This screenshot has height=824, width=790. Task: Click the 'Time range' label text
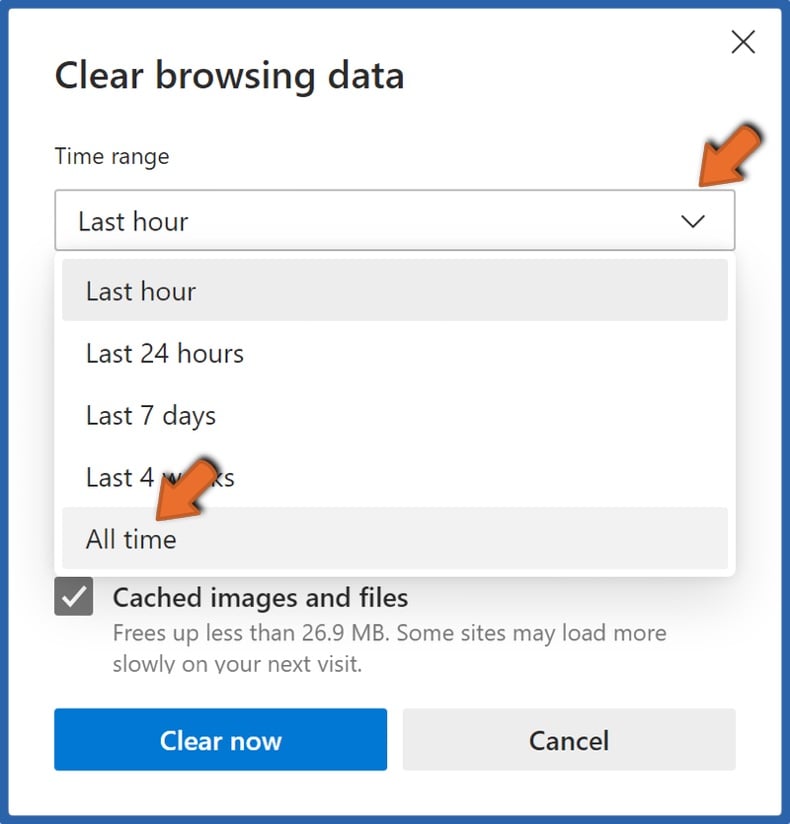click(x=111, y=156)
